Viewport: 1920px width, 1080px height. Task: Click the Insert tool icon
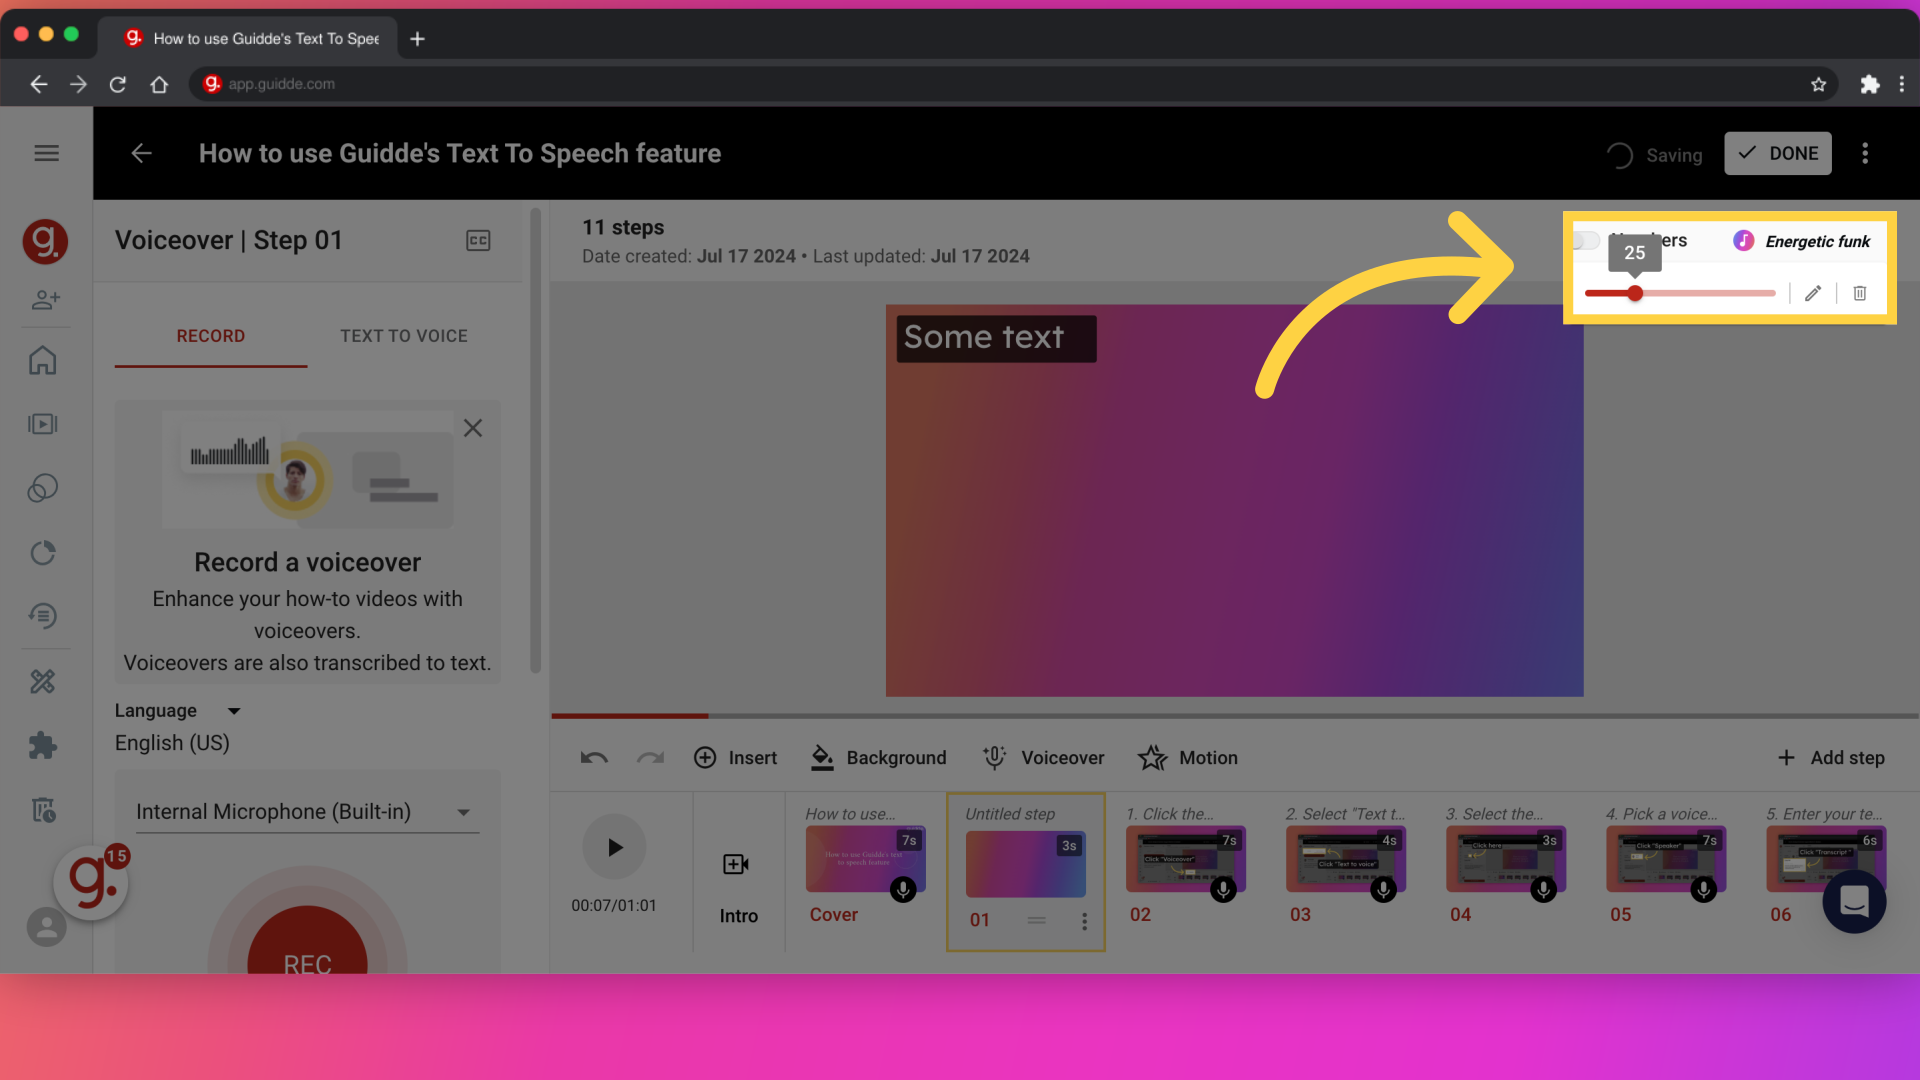pos(705,757)
